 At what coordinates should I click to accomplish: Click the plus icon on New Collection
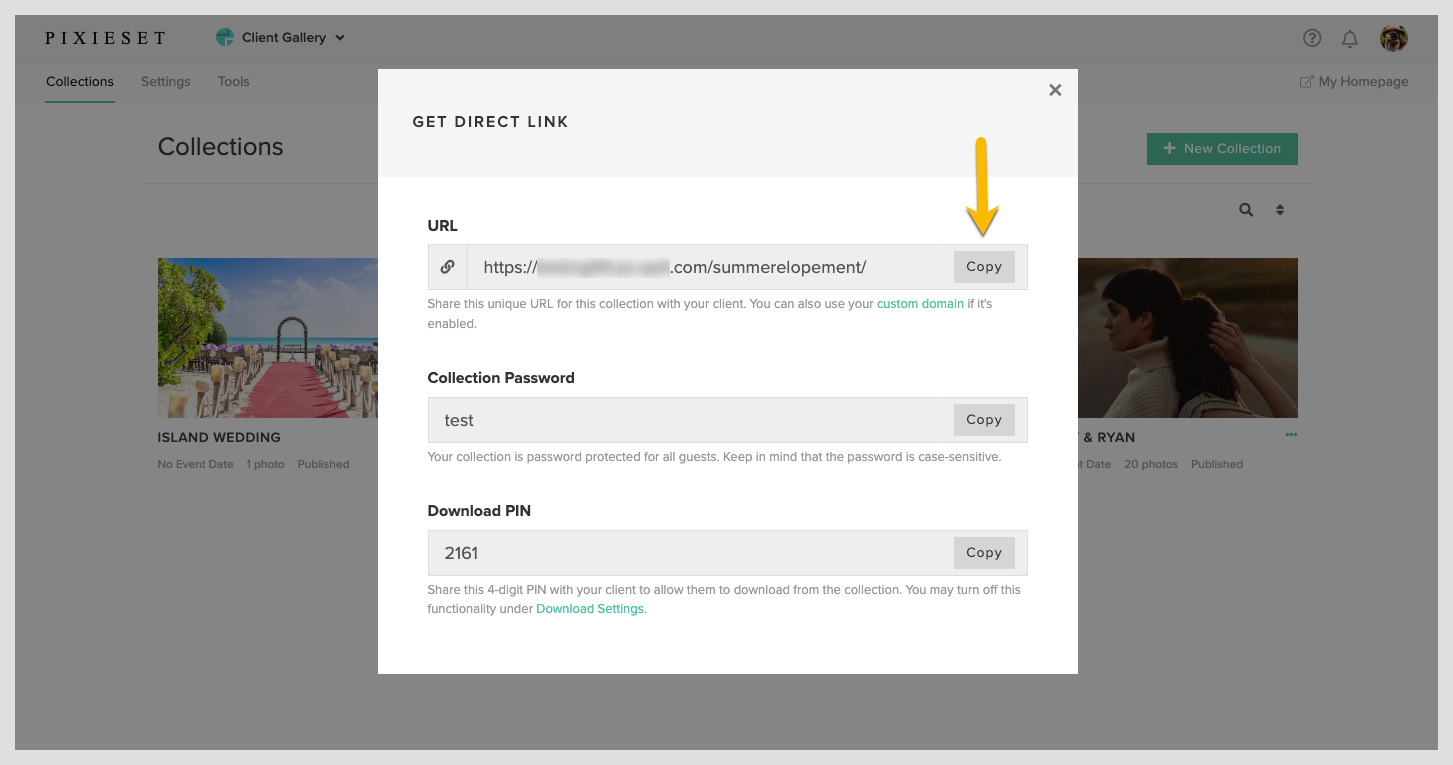point(1169,148)
